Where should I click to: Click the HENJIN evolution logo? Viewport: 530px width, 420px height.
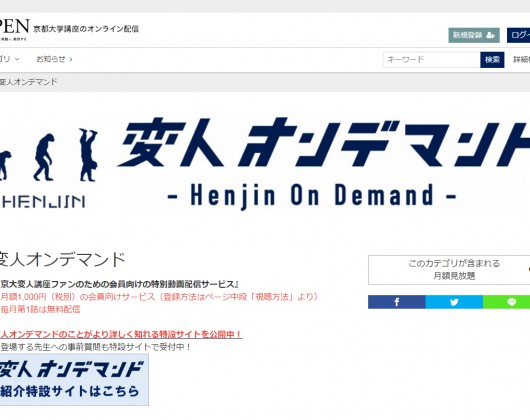48,168
